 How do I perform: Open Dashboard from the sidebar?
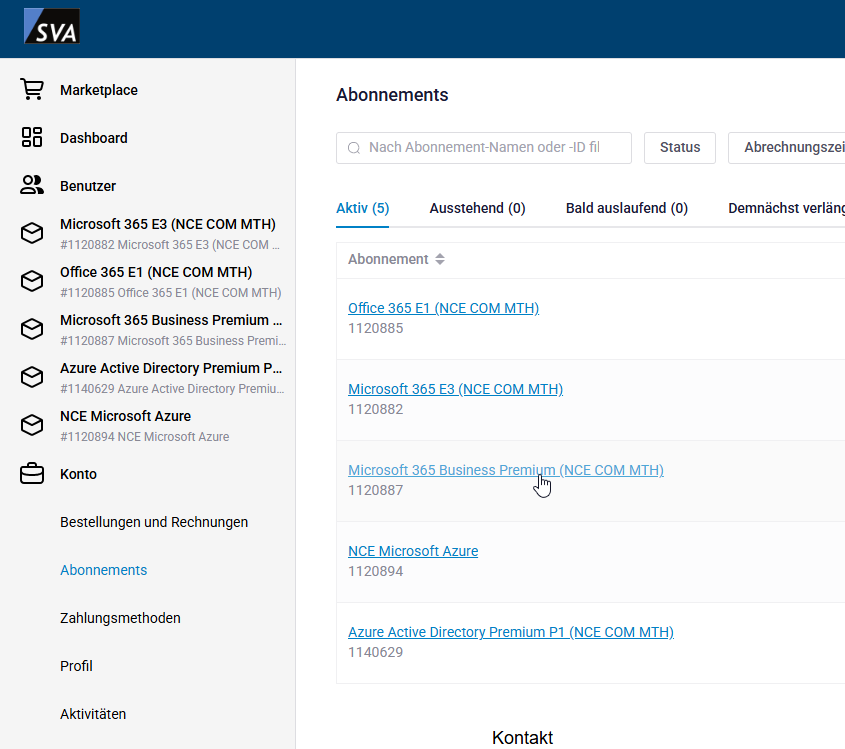[94, 138]
